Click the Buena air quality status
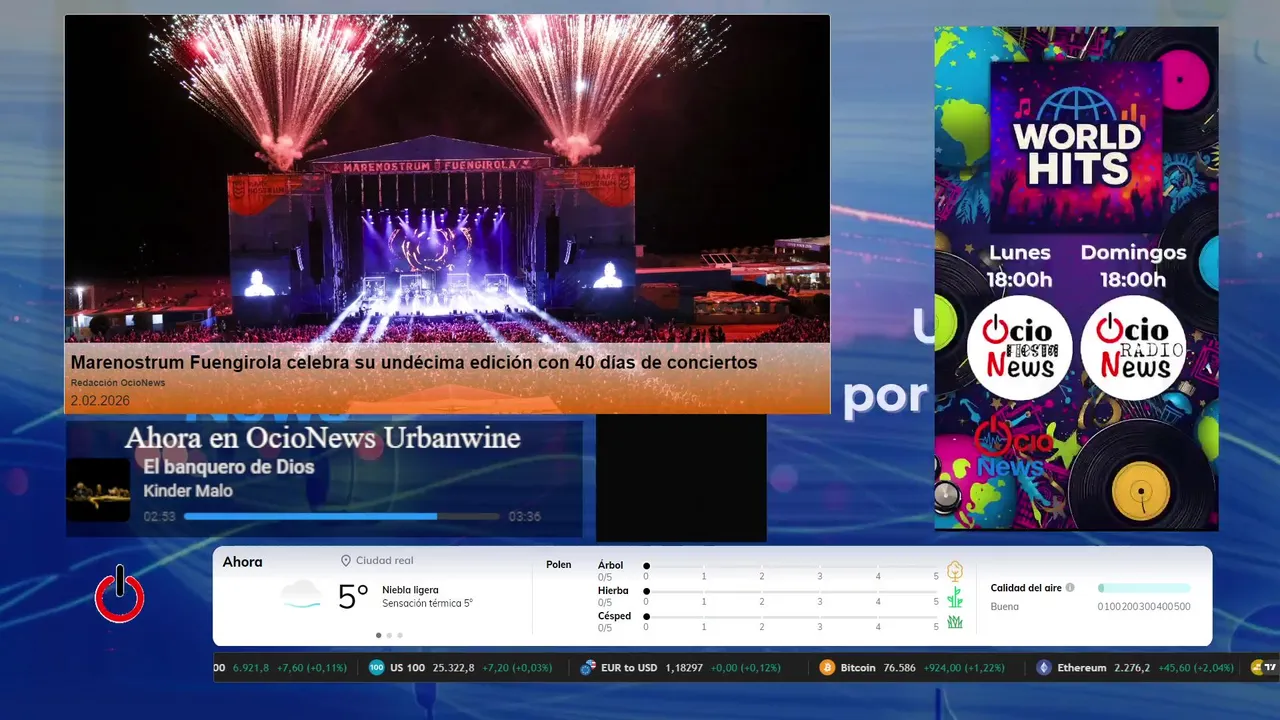 1005,607
